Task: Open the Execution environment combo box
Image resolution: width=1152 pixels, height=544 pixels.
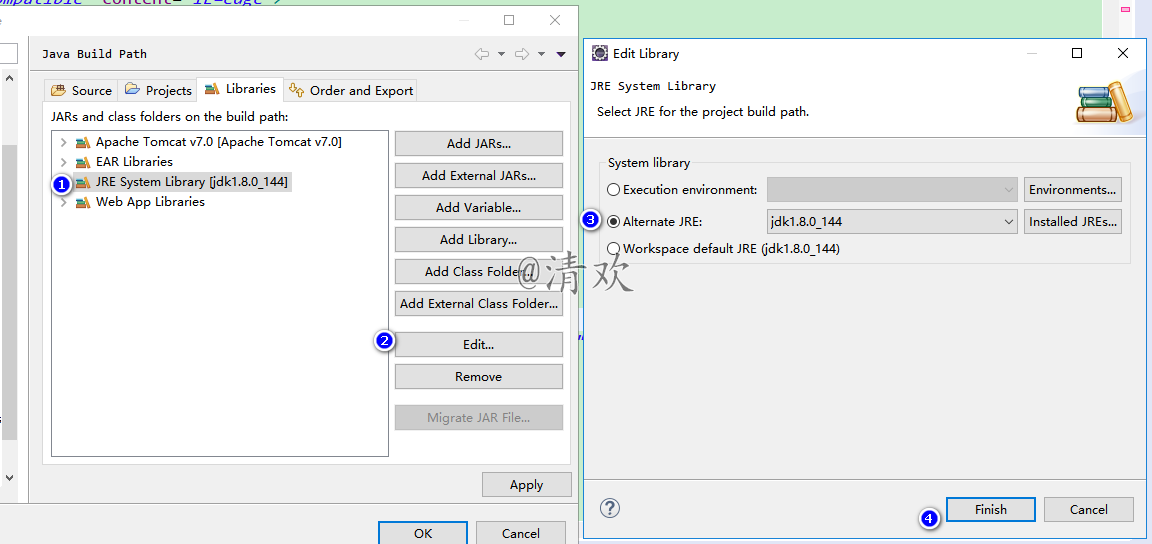Action: coord(892,190)
